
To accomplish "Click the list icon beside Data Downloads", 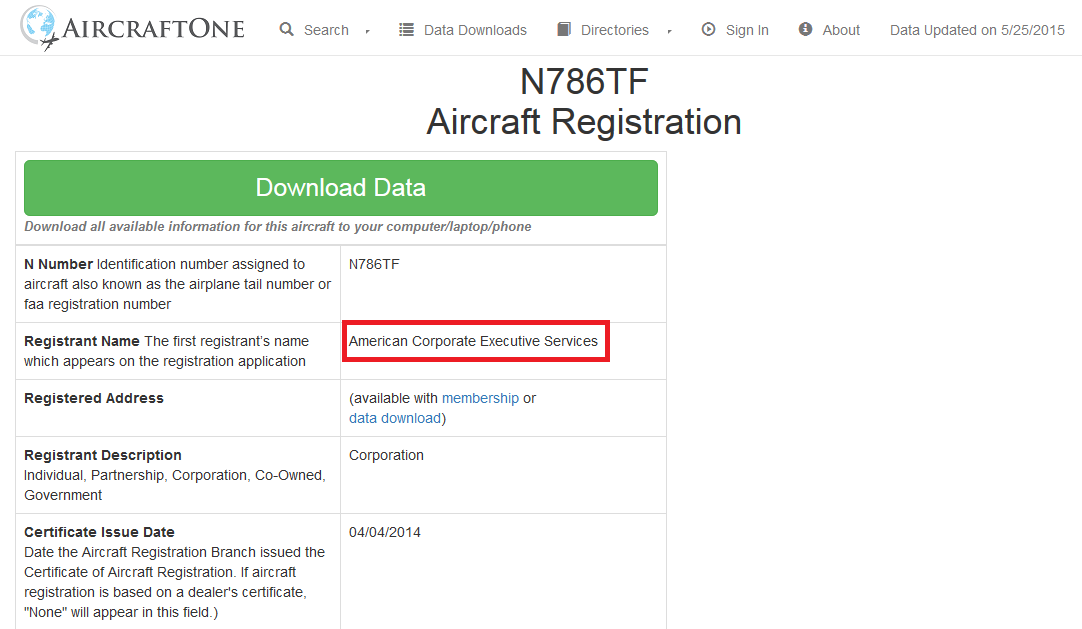I will pos(406,30).
